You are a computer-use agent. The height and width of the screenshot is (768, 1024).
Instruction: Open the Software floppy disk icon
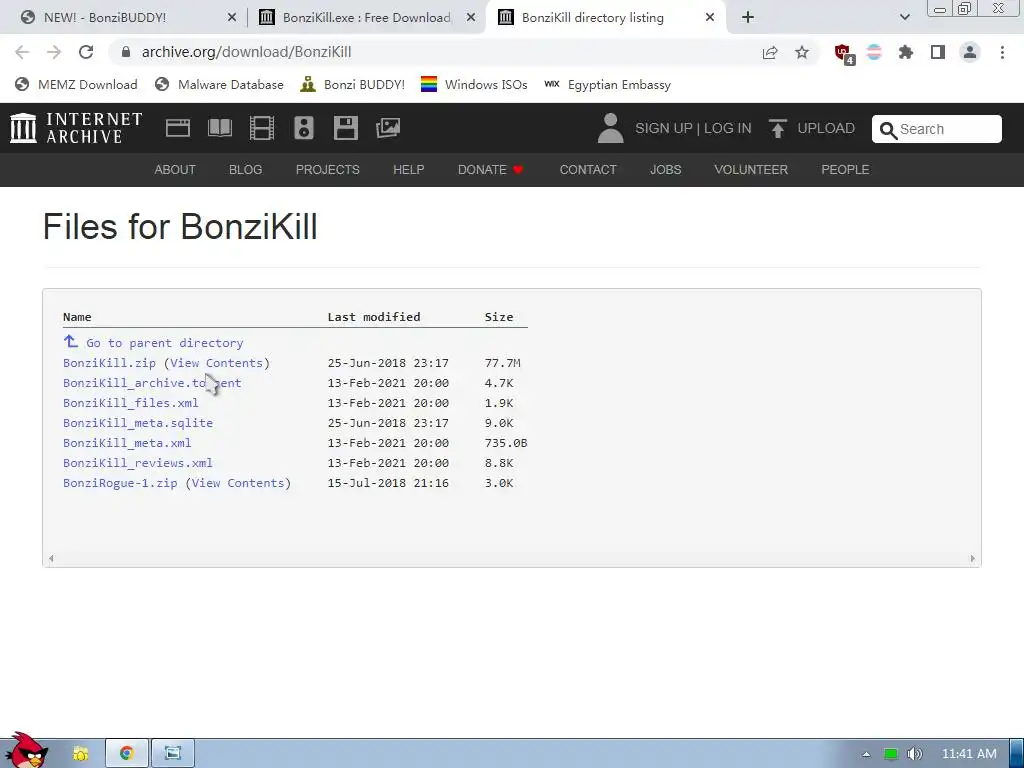click(x=345, y=128)
